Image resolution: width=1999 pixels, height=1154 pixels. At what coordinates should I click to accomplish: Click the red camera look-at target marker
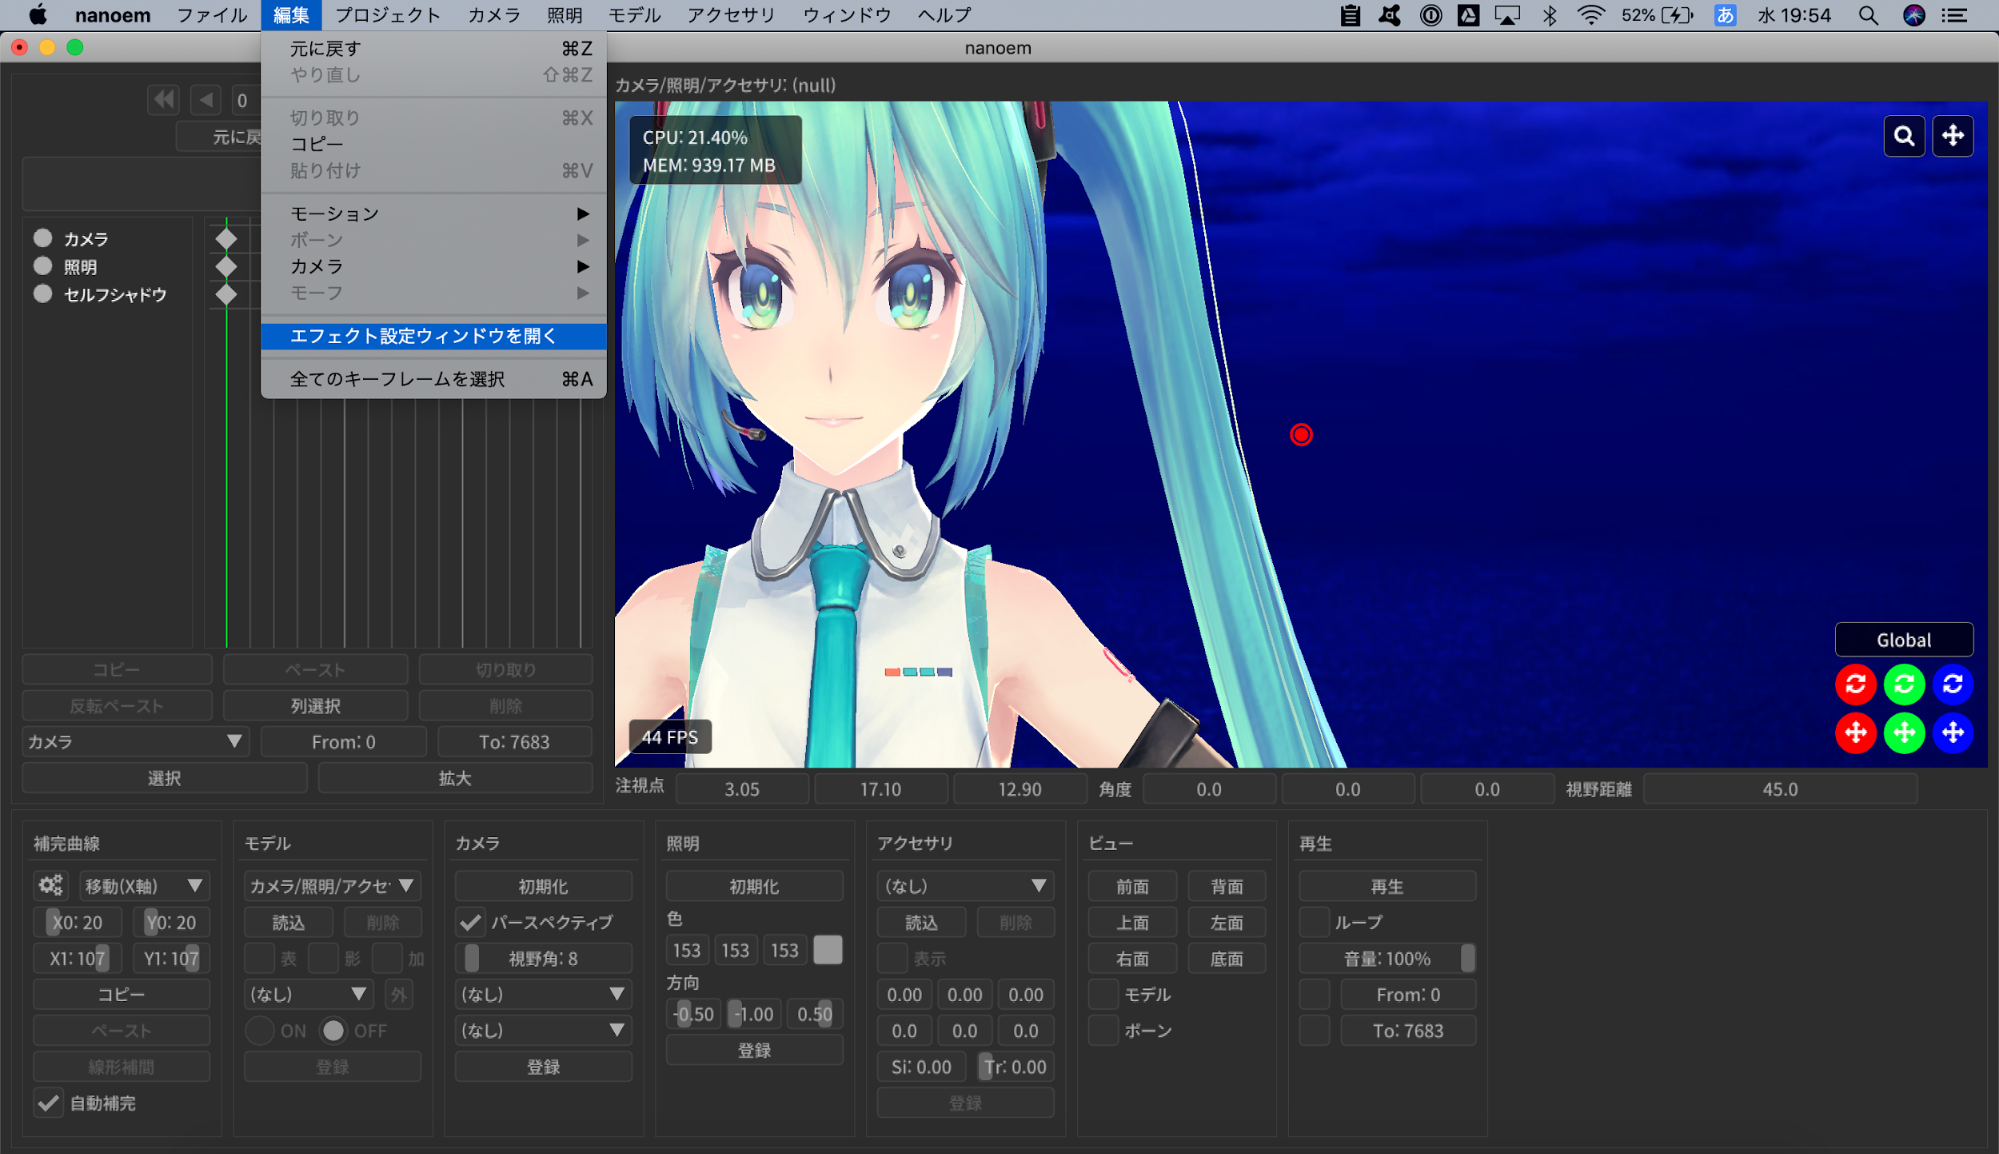pyautogui.click(x=1301, y=435)
